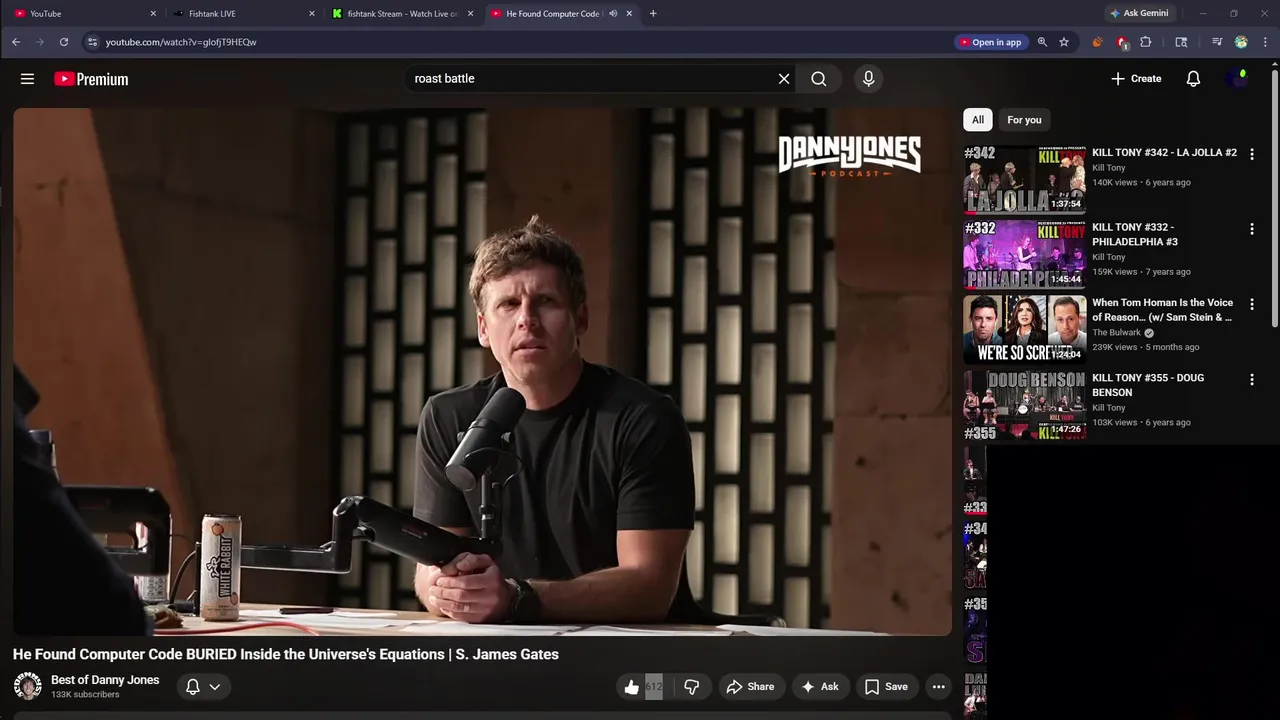The height and width of the screenshot is (720, 1280).
Task: Open YouTube notifications bell
Action: tap(1193, 79)
